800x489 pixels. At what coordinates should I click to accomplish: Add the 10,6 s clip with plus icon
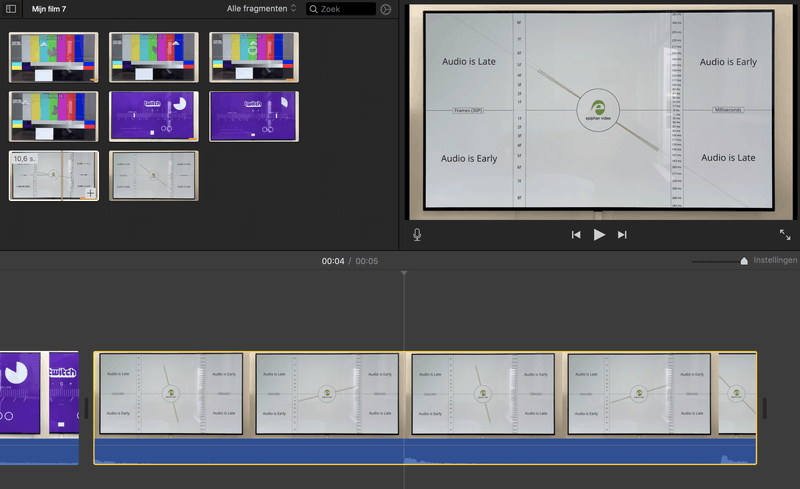tap(90, 192)
